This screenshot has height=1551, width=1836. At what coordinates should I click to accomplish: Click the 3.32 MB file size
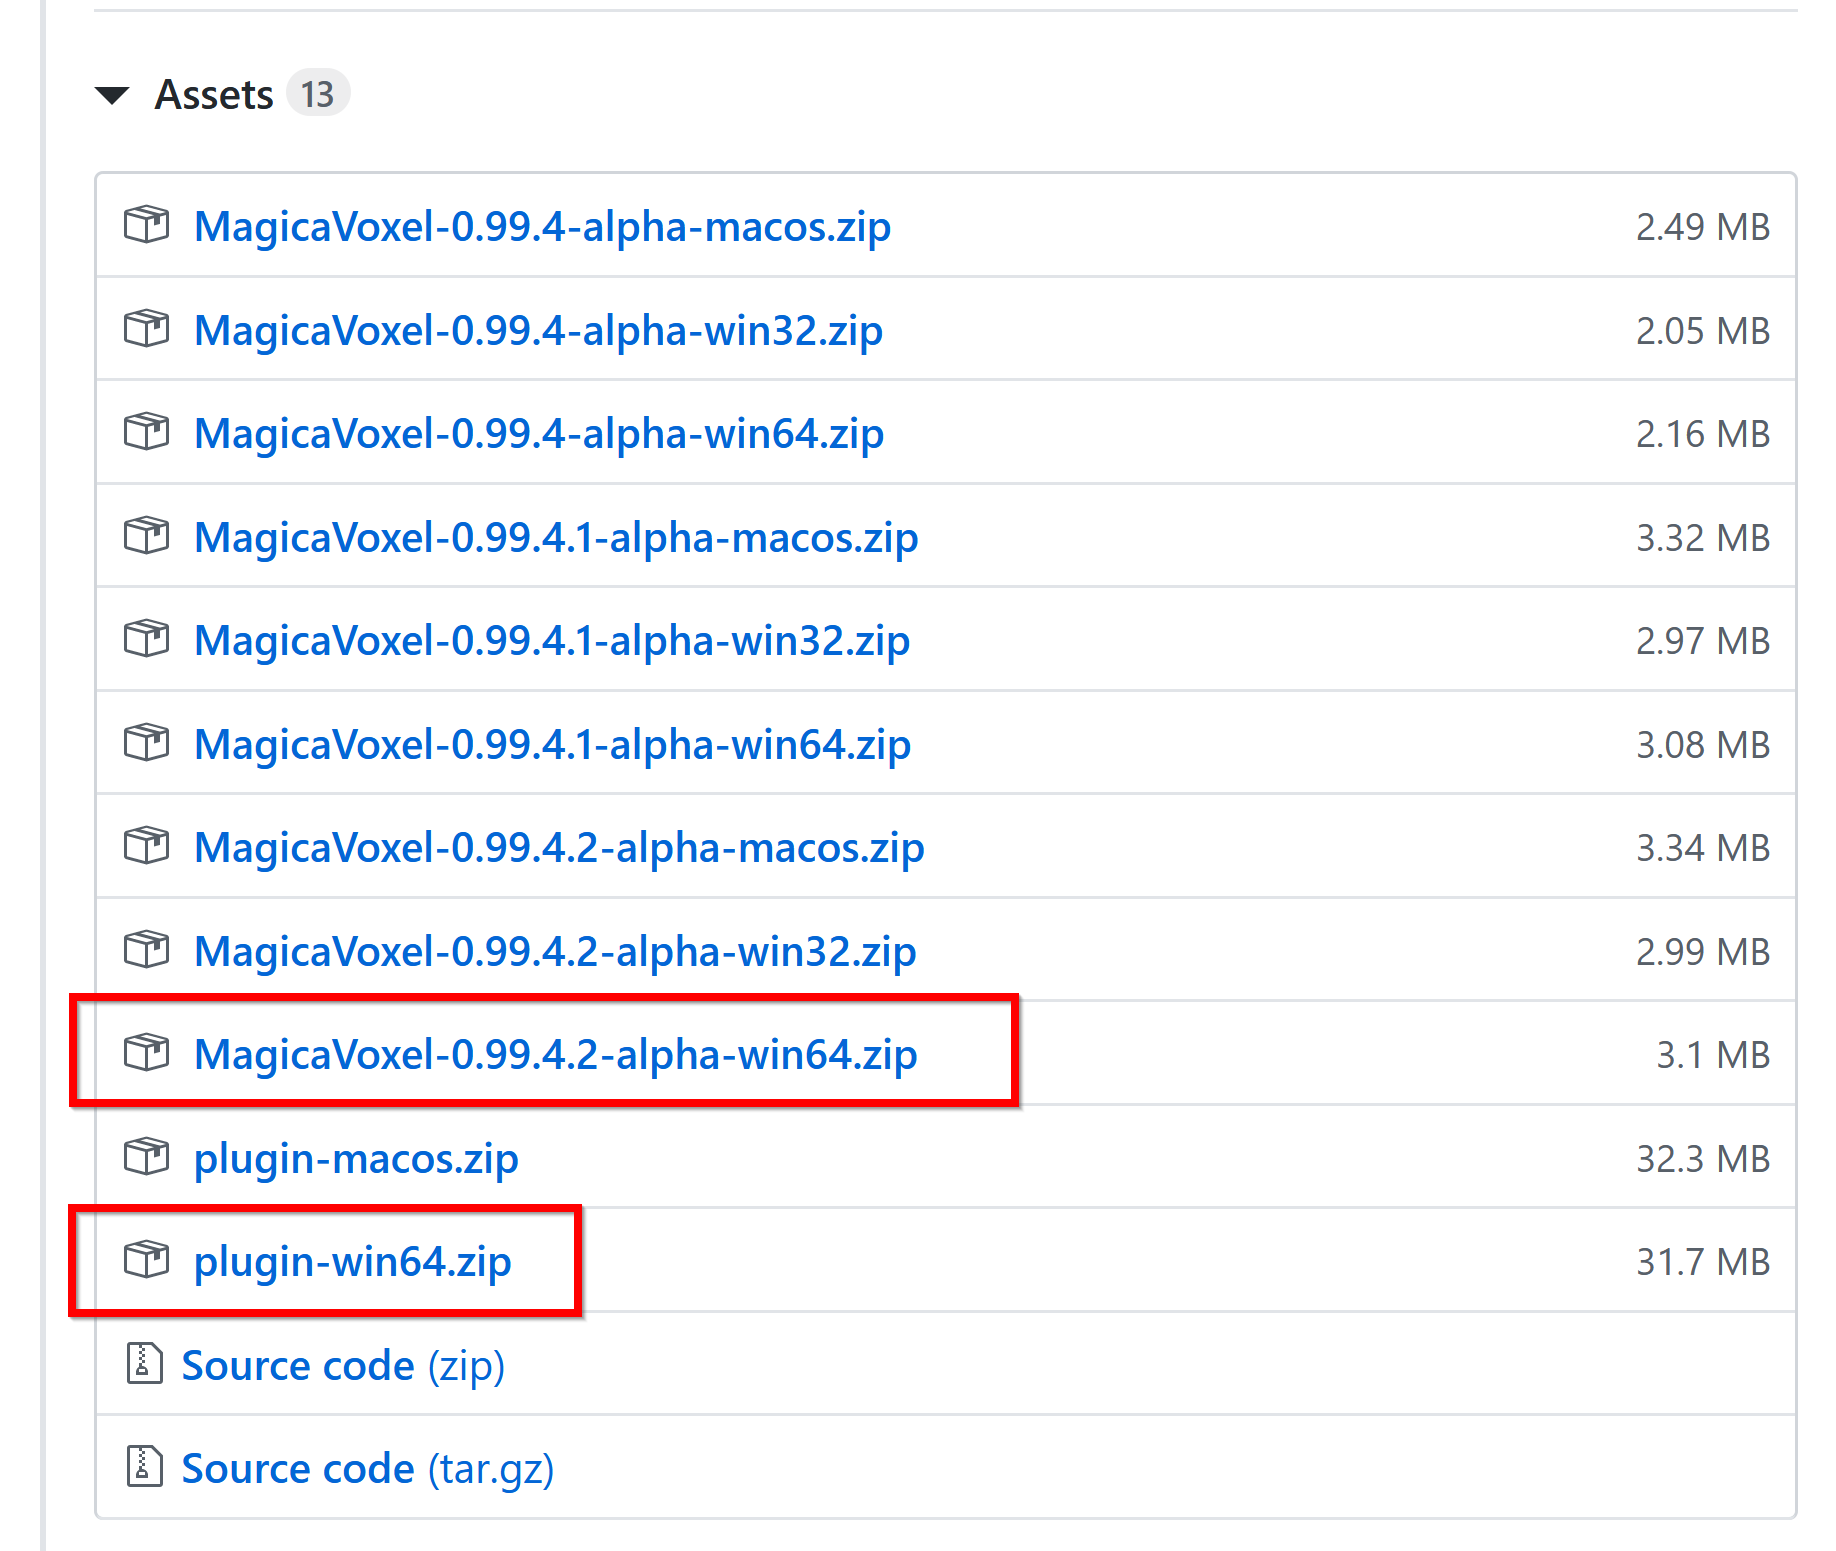tap(1703, 538)
